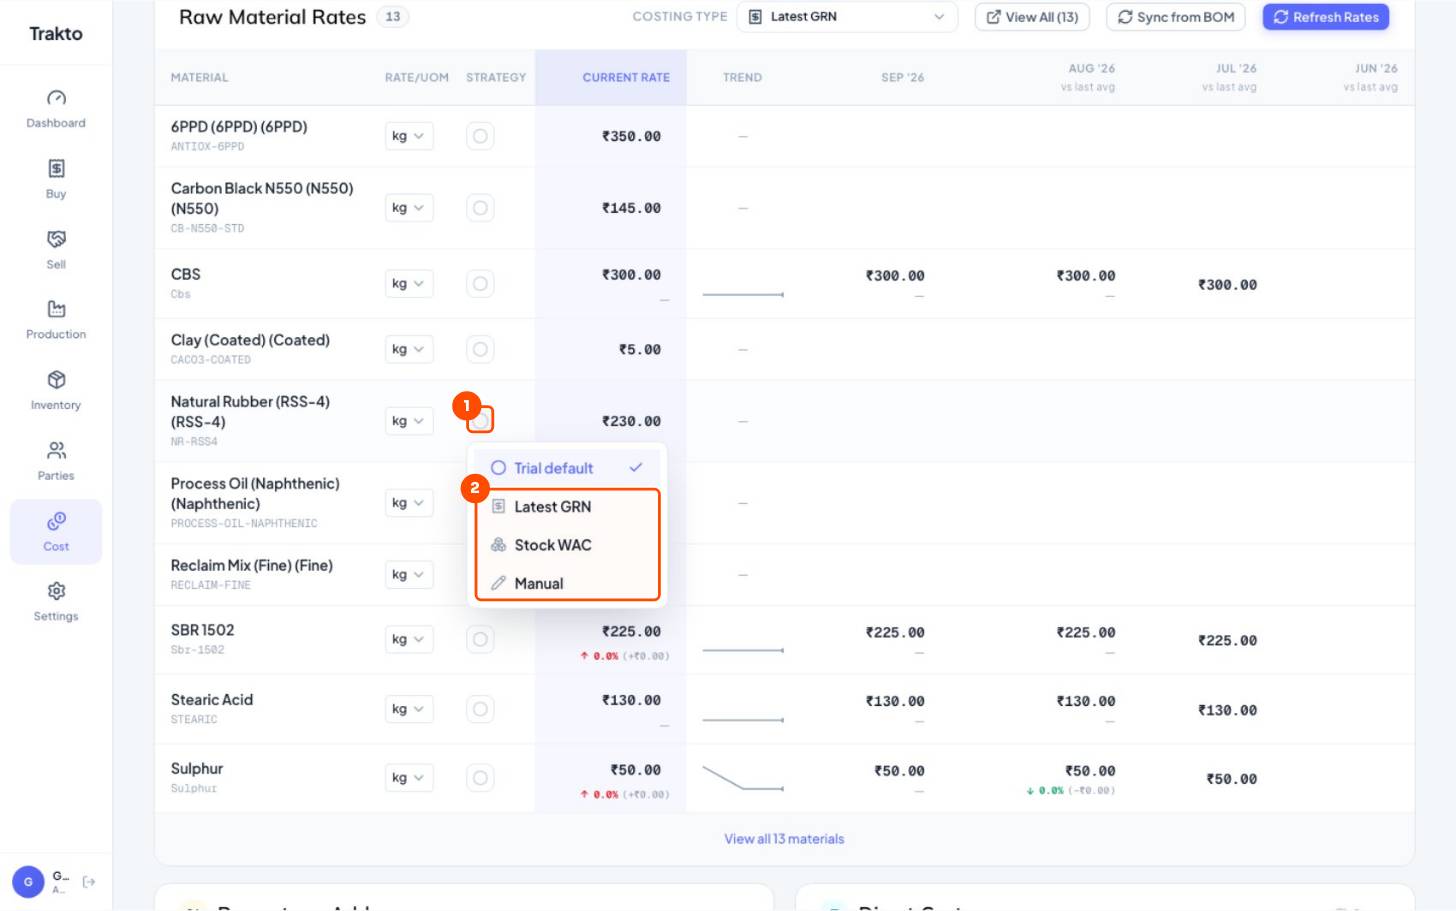Viewport: 1456px width, 911px height.
Task: Click the logout arrow icon
Action: (89, 882)
